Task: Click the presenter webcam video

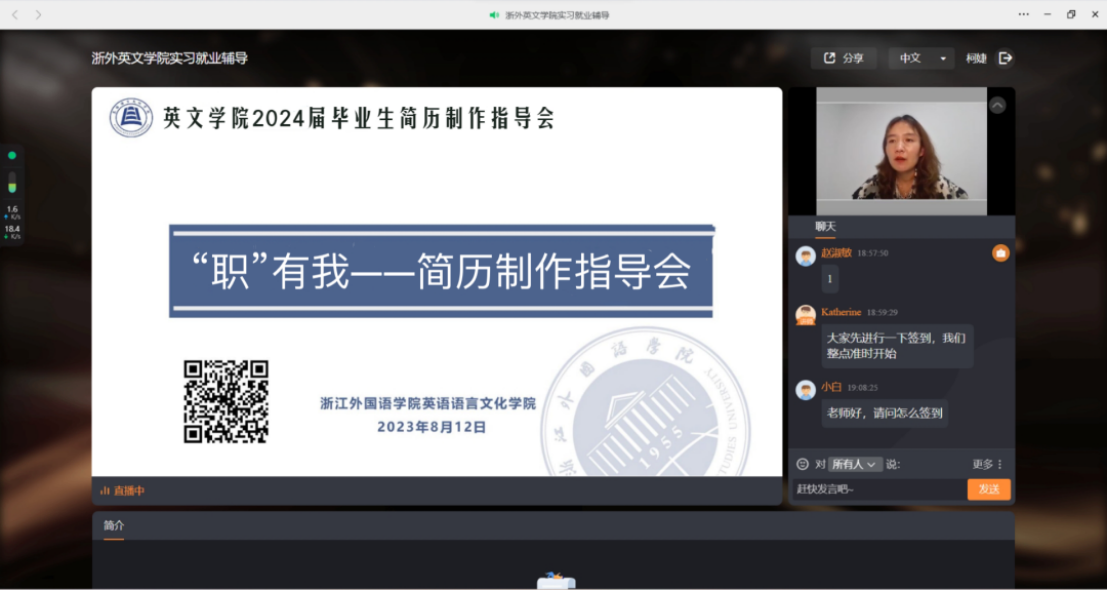Action: click(900, 151)
